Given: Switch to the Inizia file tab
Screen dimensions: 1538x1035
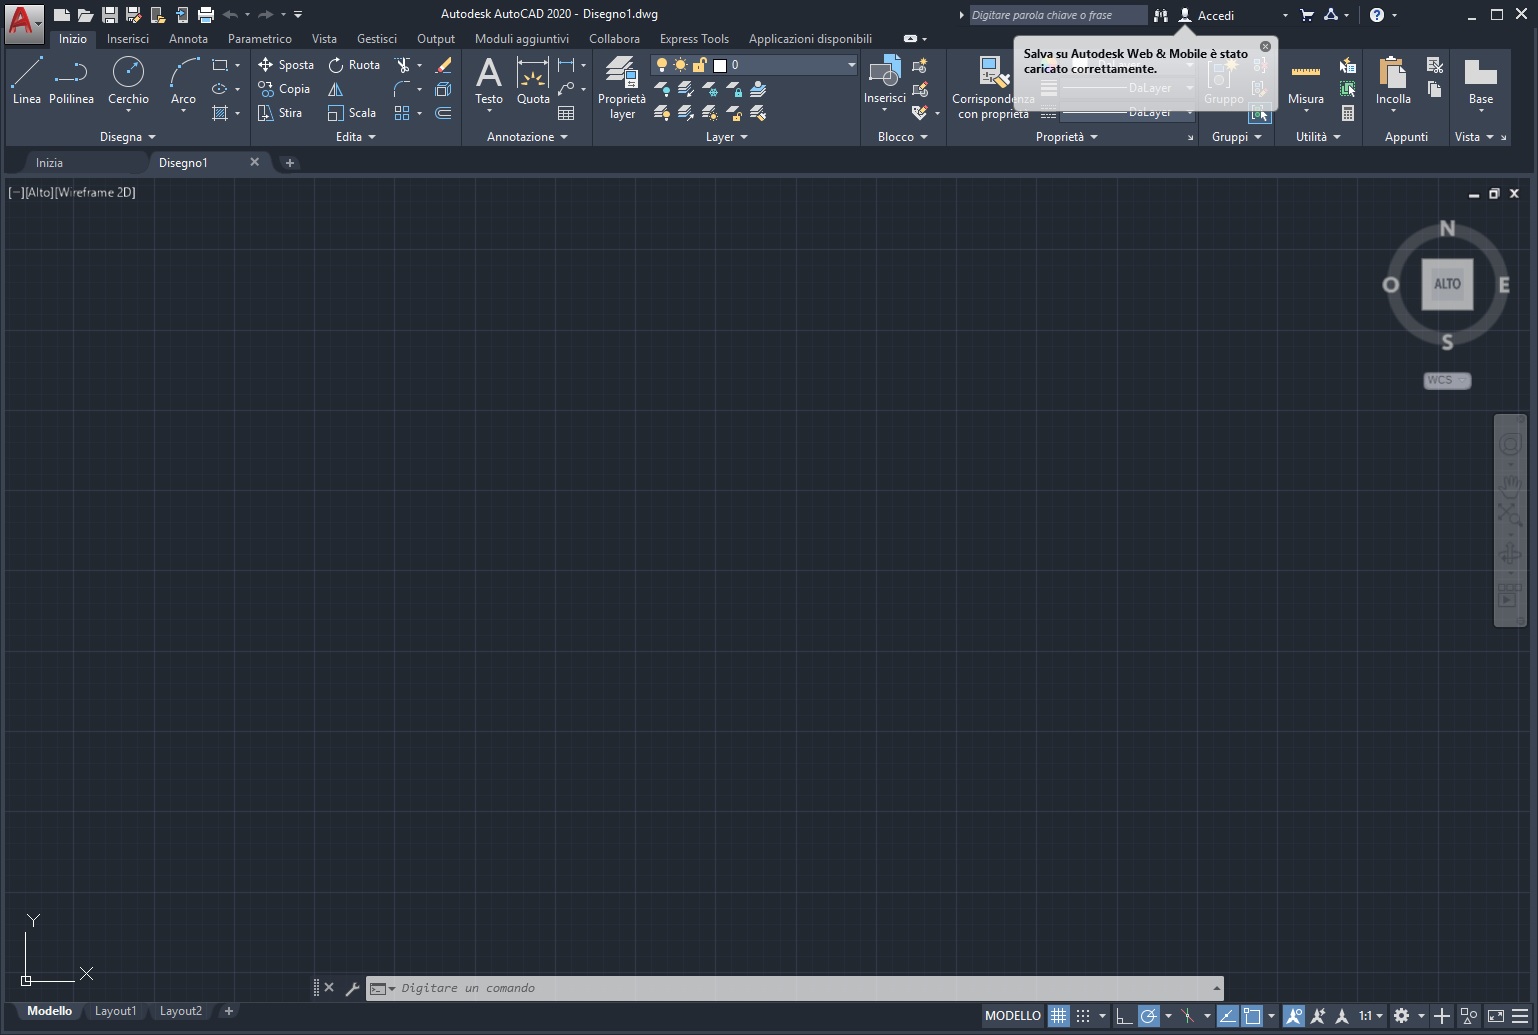Looking at the screenshot, I should point(49,162).
